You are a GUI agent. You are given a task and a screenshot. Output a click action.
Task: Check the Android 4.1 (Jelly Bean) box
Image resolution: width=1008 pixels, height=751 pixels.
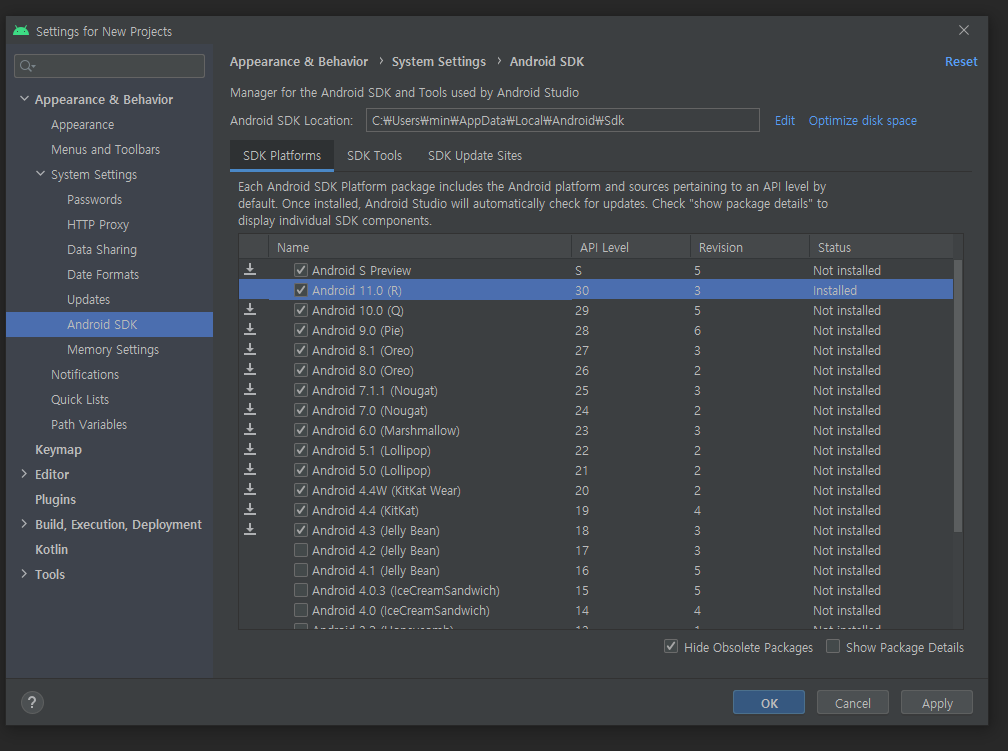click(300, 570)
